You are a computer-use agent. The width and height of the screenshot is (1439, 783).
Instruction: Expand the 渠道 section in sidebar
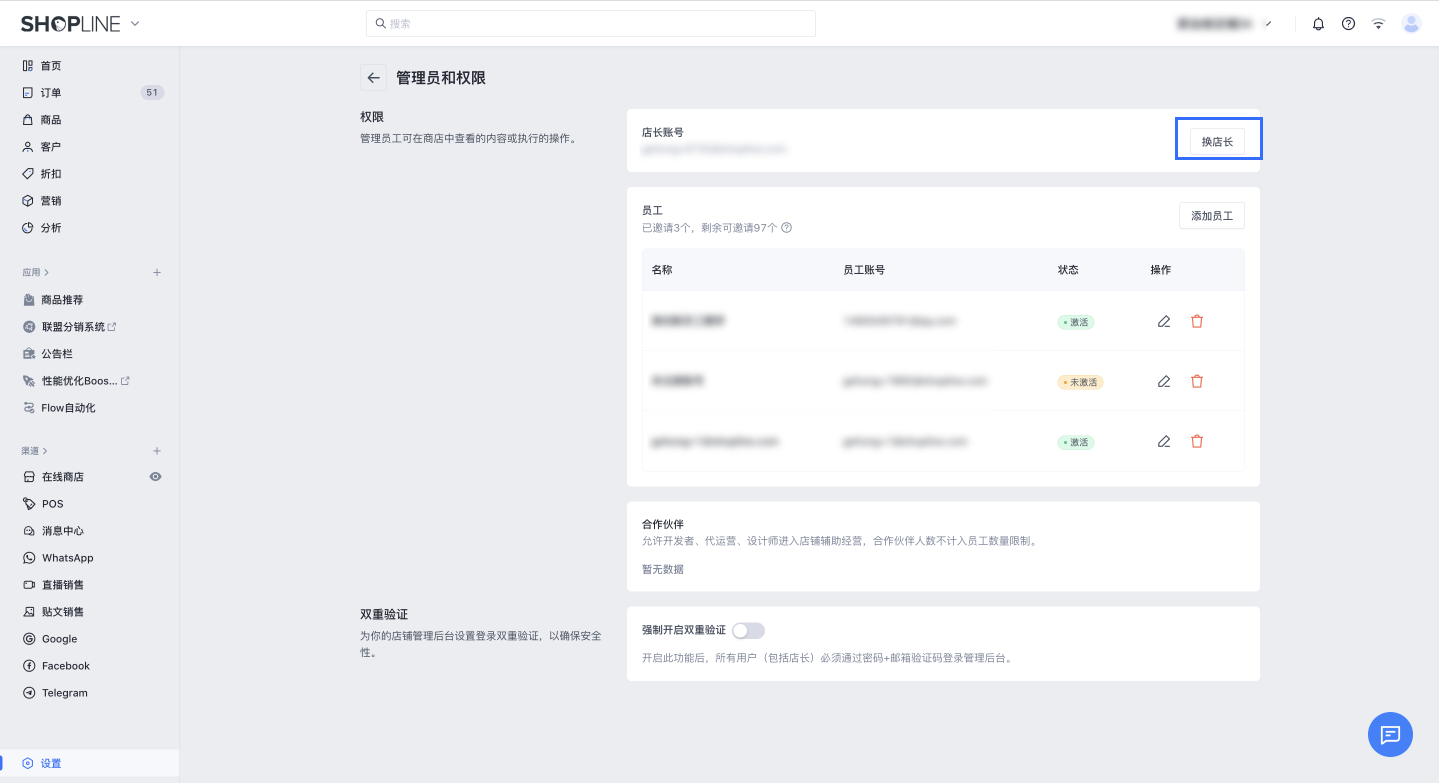pyautogui.click(x=35, y=451)
